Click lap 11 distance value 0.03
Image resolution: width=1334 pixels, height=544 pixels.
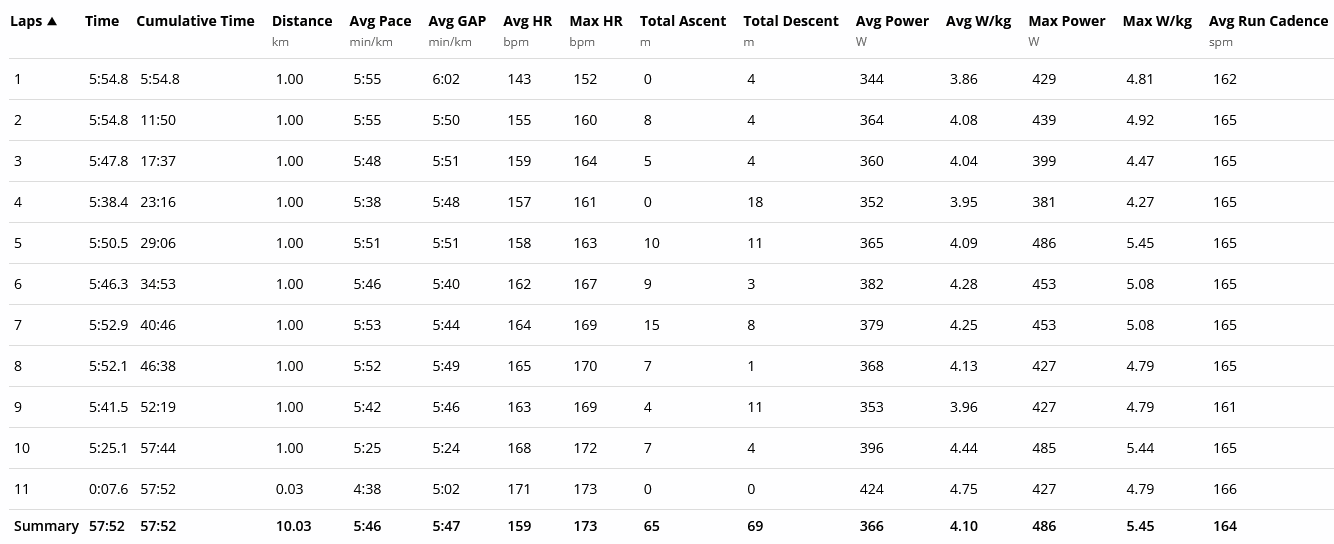289,489
